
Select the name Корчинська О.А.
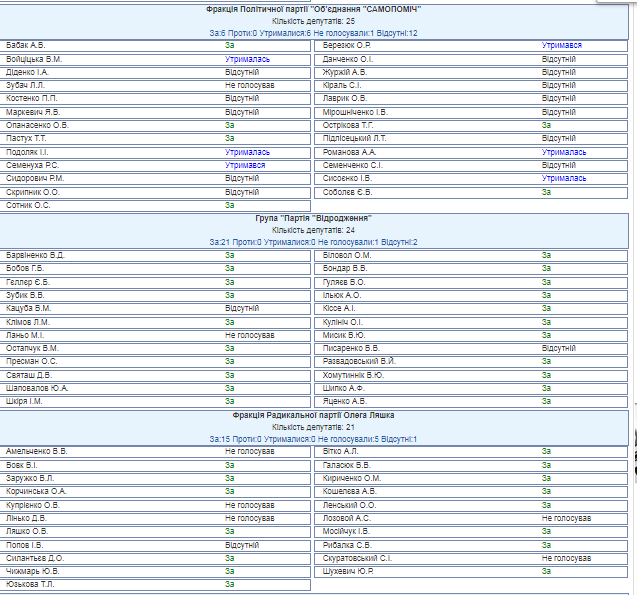coord(36,491)
